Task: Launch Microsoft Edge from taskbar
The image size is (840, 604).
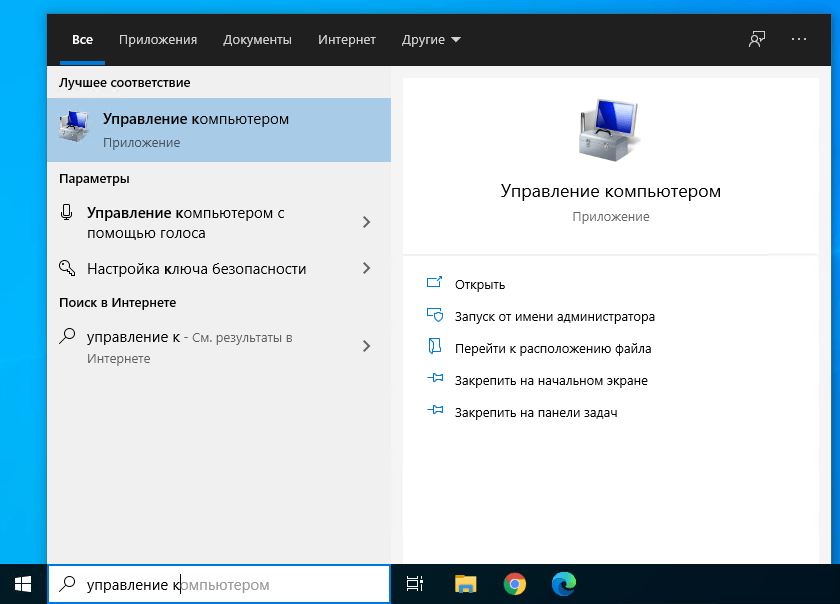Action: pos(564,584)
